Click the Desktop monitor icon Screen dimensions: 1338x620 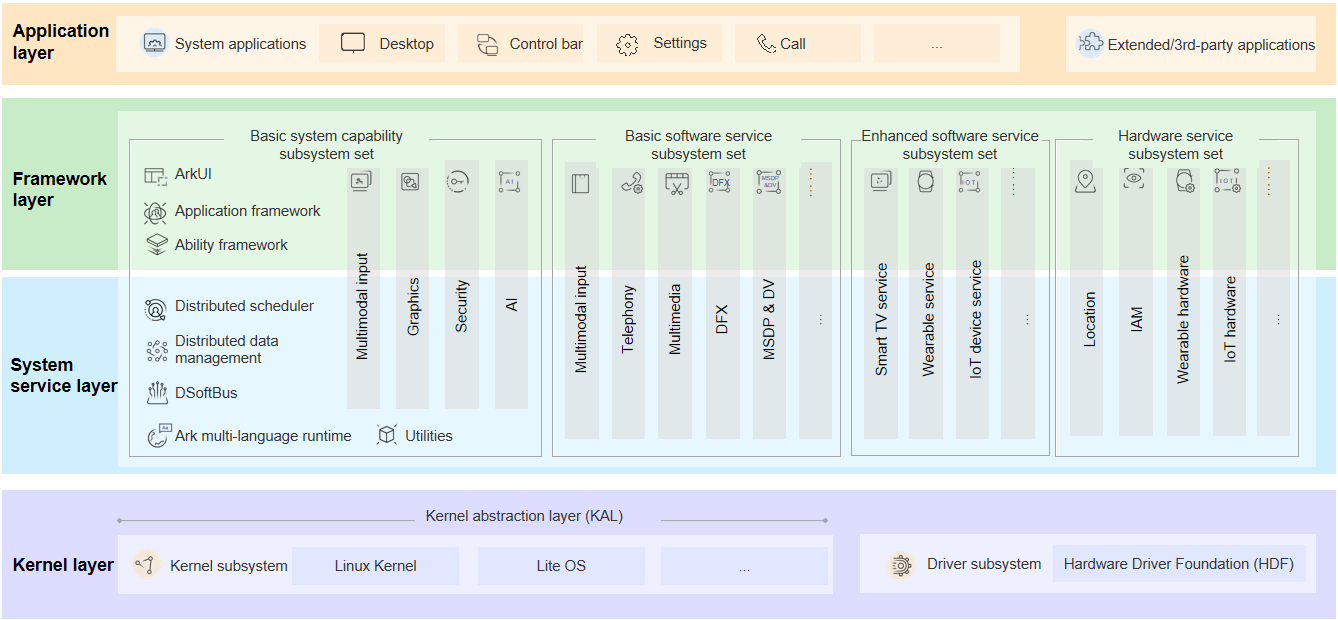coord(353,44)
